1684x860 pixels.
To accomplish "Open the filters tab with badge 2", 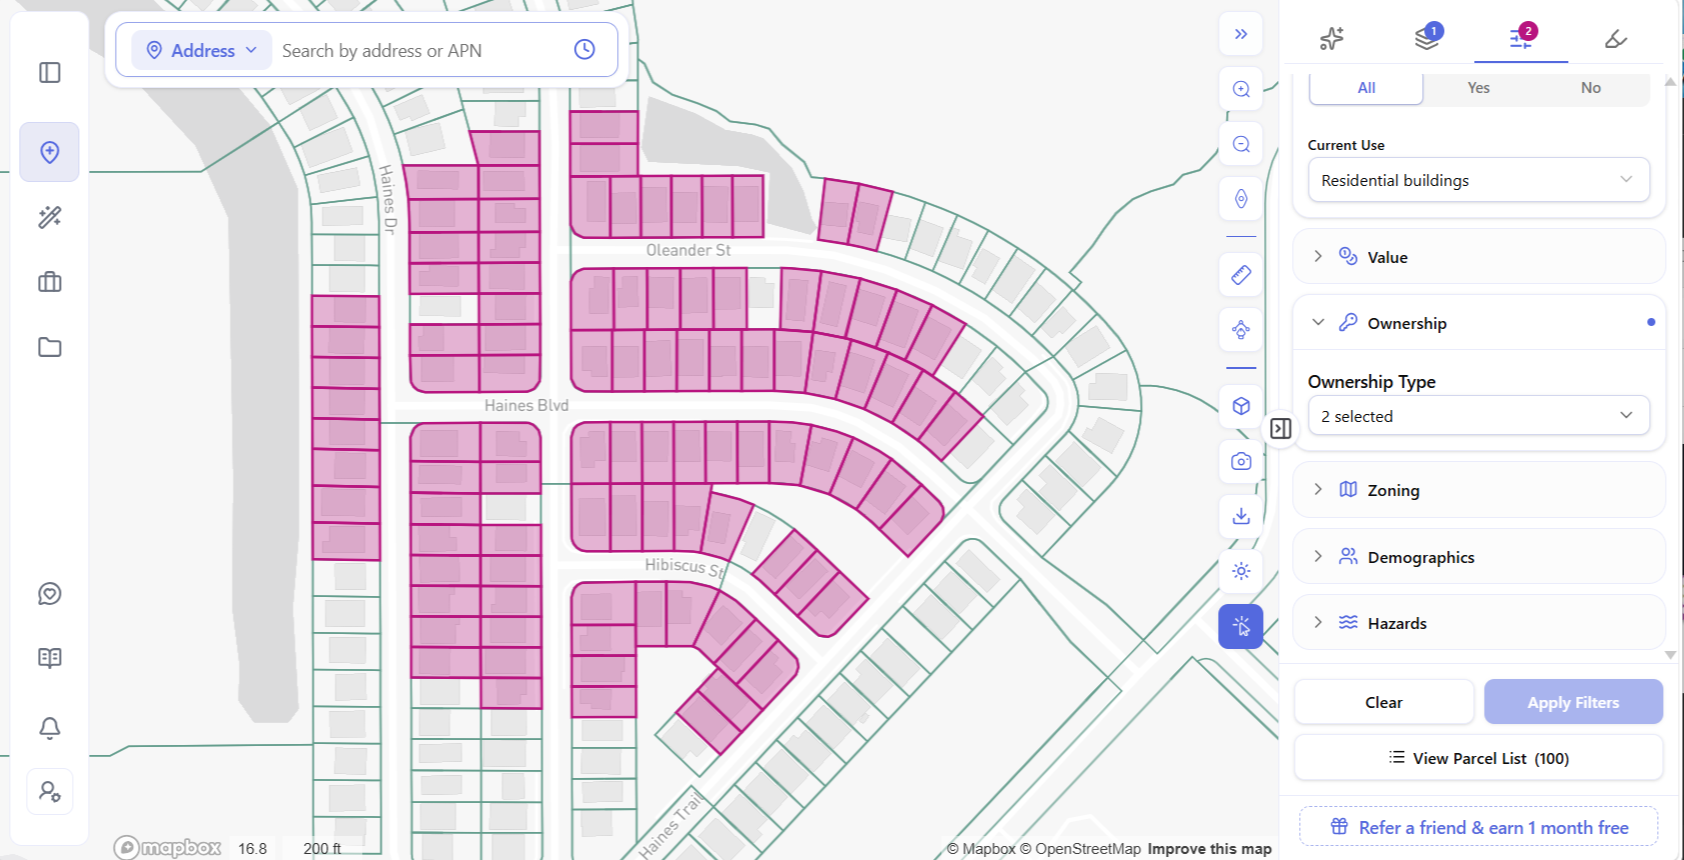I will (1521, 38).
